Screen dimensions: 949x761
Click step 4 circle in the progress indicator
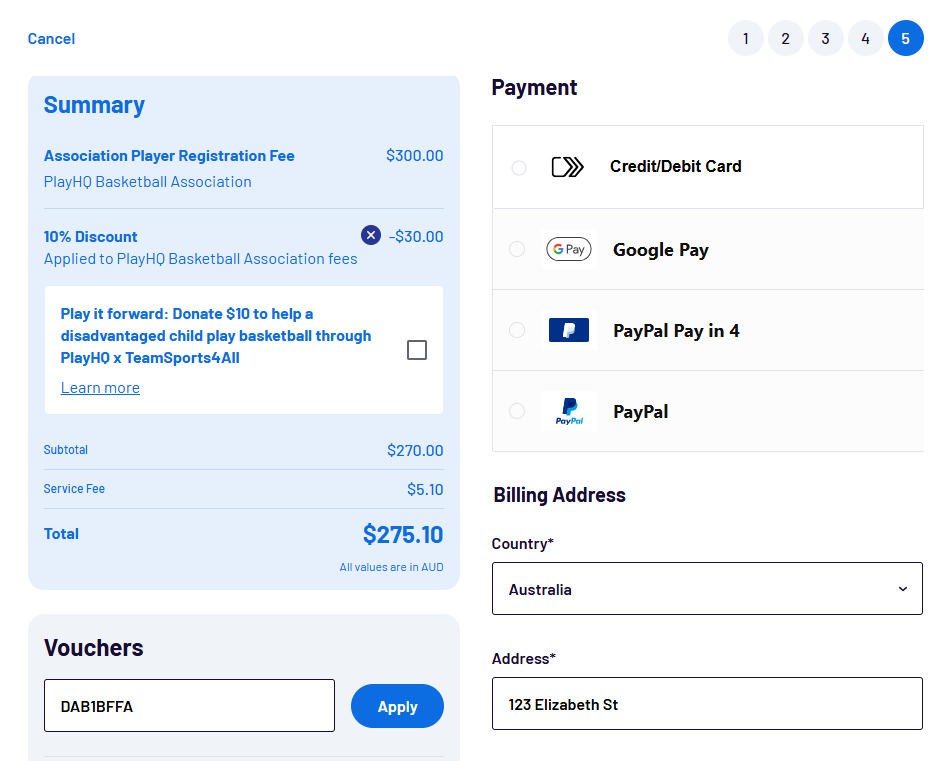click(x=865, y=38)
